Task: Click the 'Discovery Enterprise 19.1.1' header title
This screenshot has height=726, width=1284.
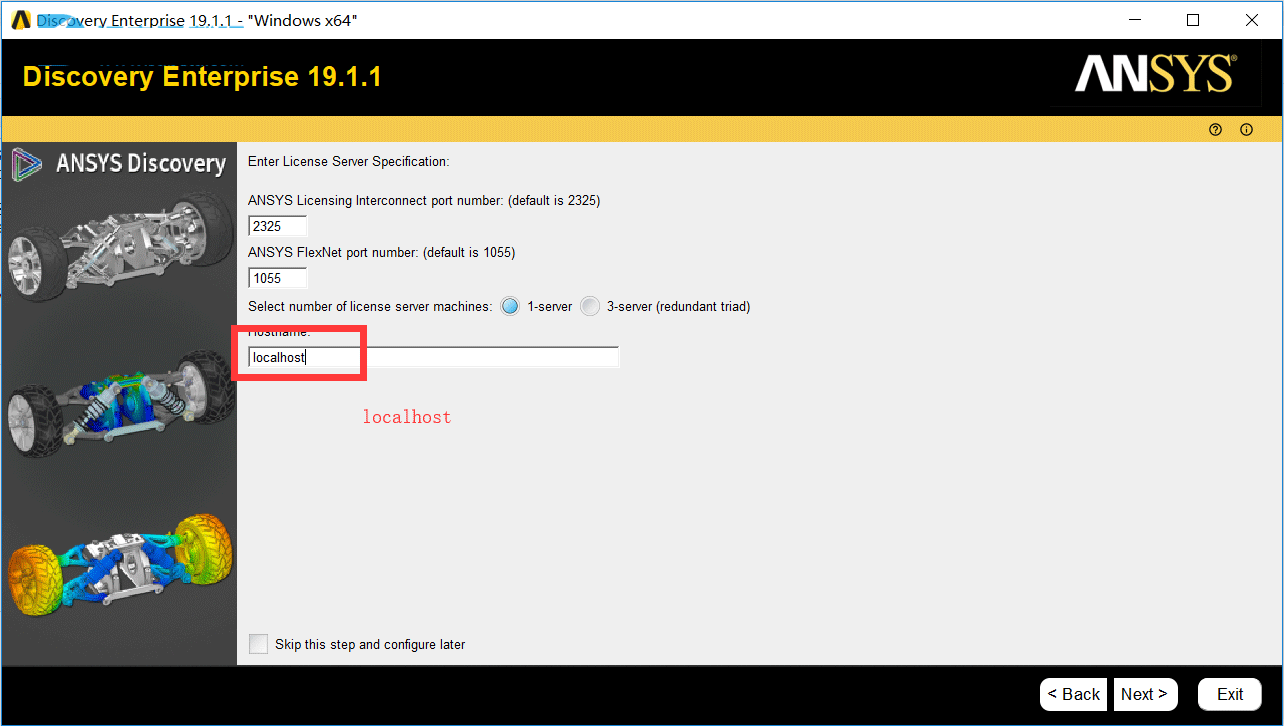Action: (202, 77)
